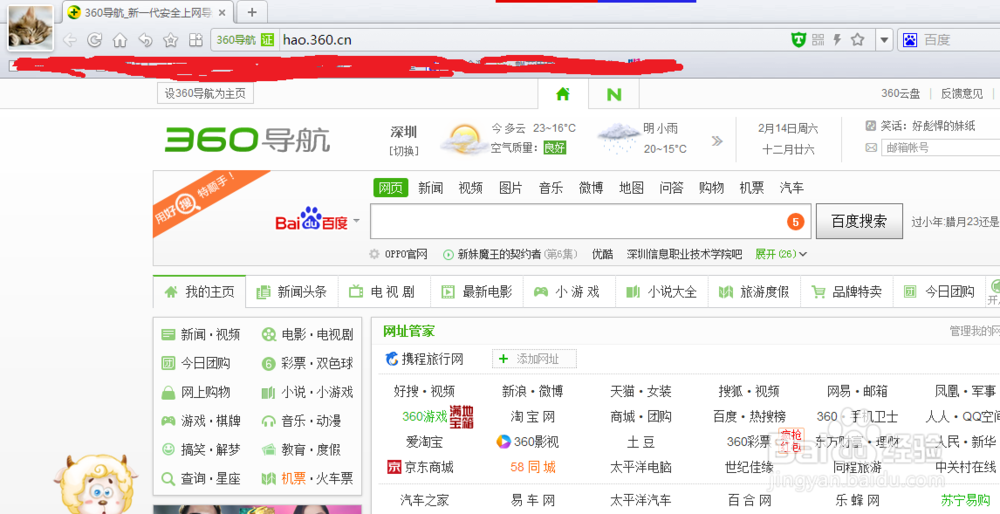Click the 网上购物 shopping bag icon

click(x=168, y=392)
